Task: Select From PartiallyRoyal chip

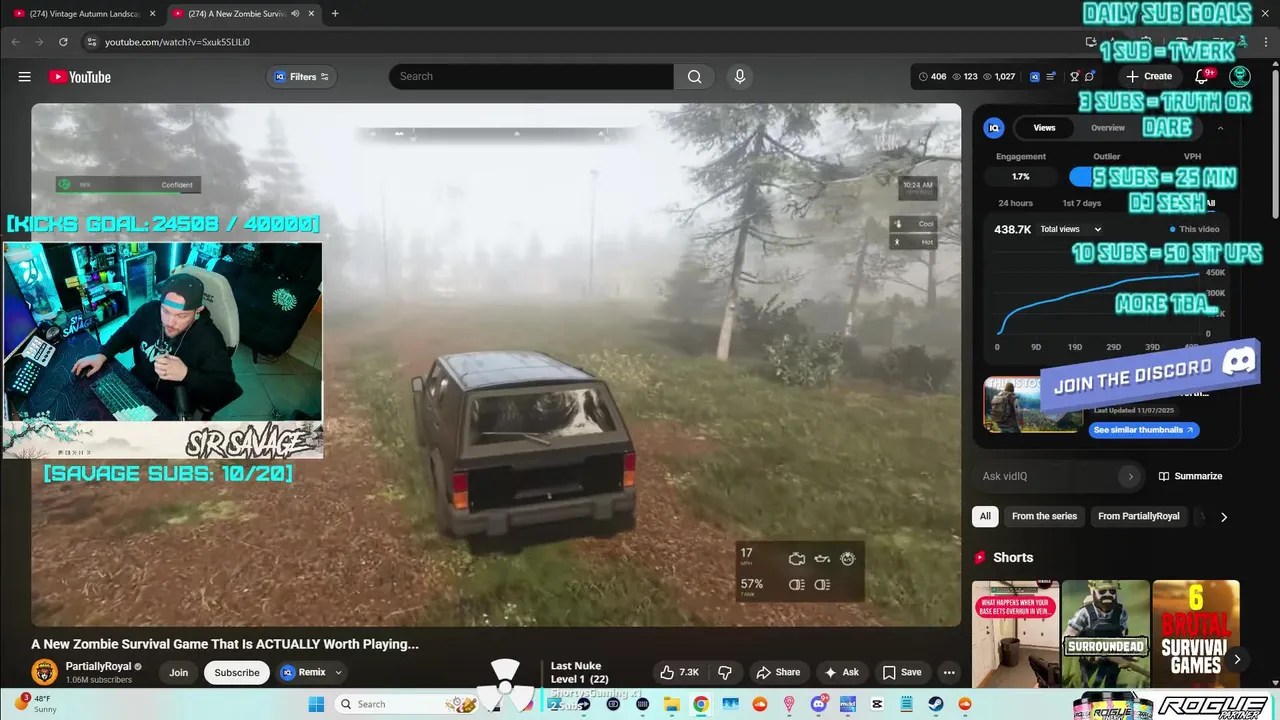Action: [x=1138, y=516]
